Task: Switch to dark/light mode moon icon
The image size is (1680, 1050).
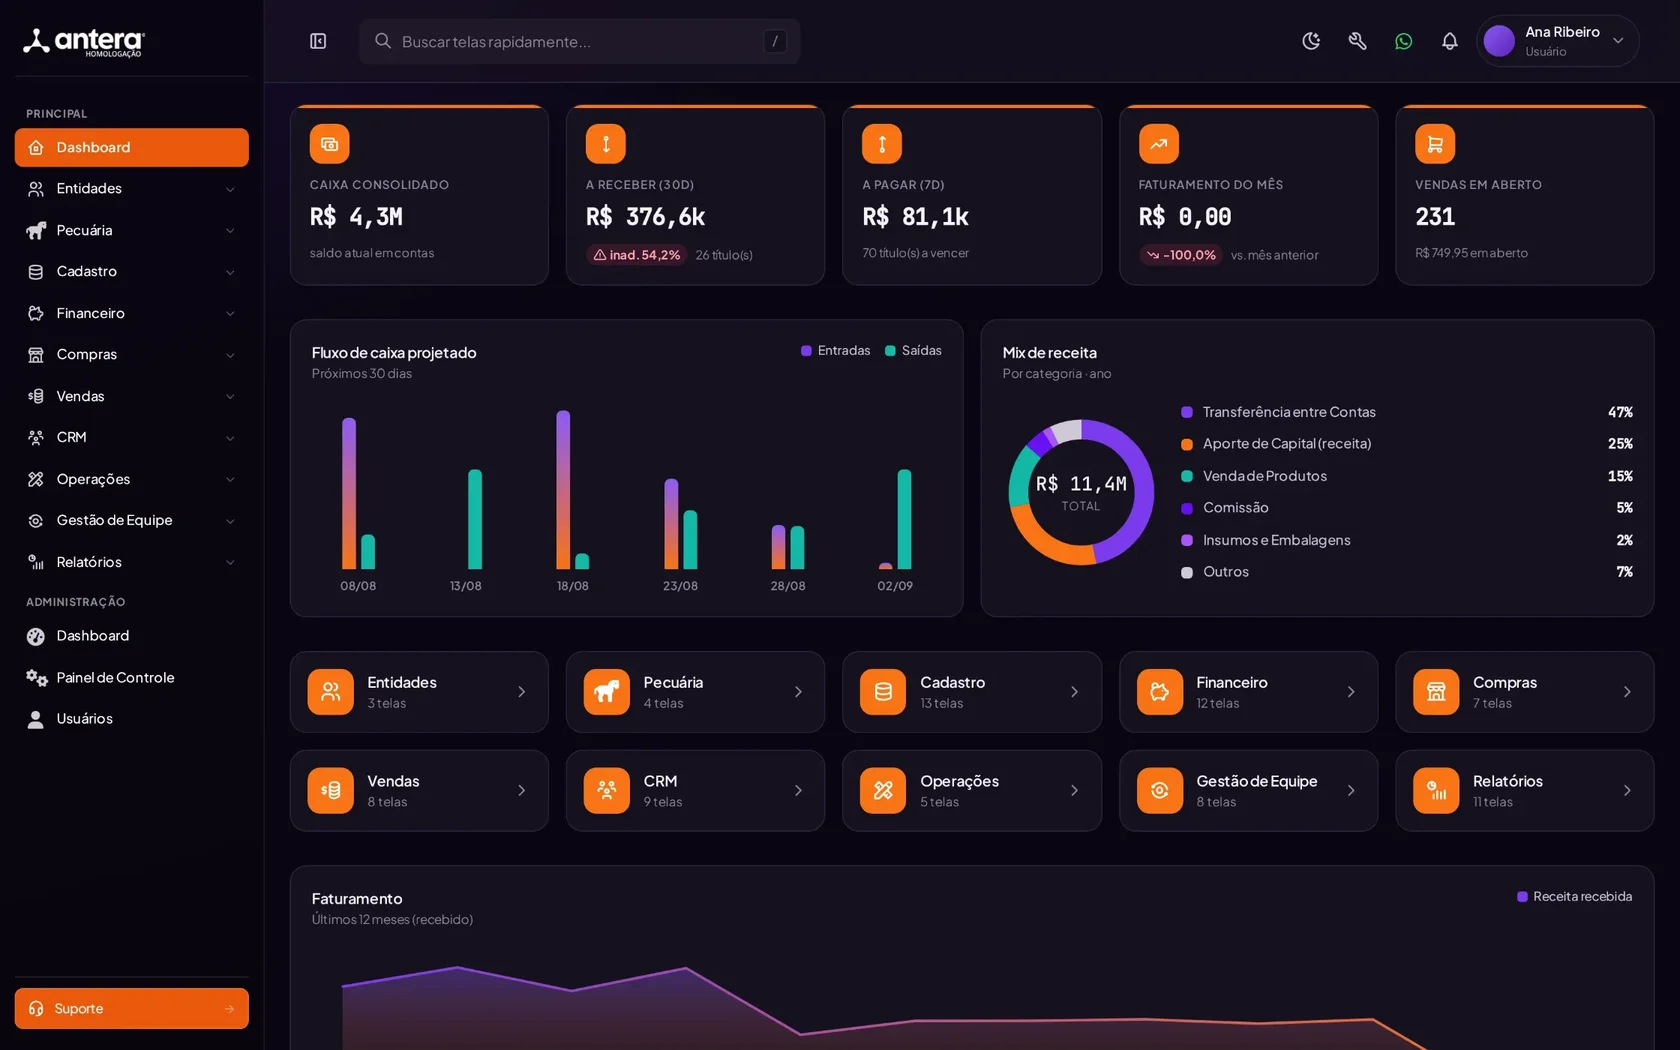Action: point(1311,41)
